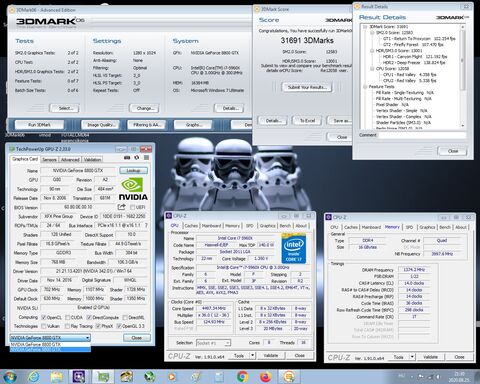This screenshot has height=384, width=480.
Task: Toggle the Ray Tracing checkbox
Action: pyautogui.click(x=68, y=326)
